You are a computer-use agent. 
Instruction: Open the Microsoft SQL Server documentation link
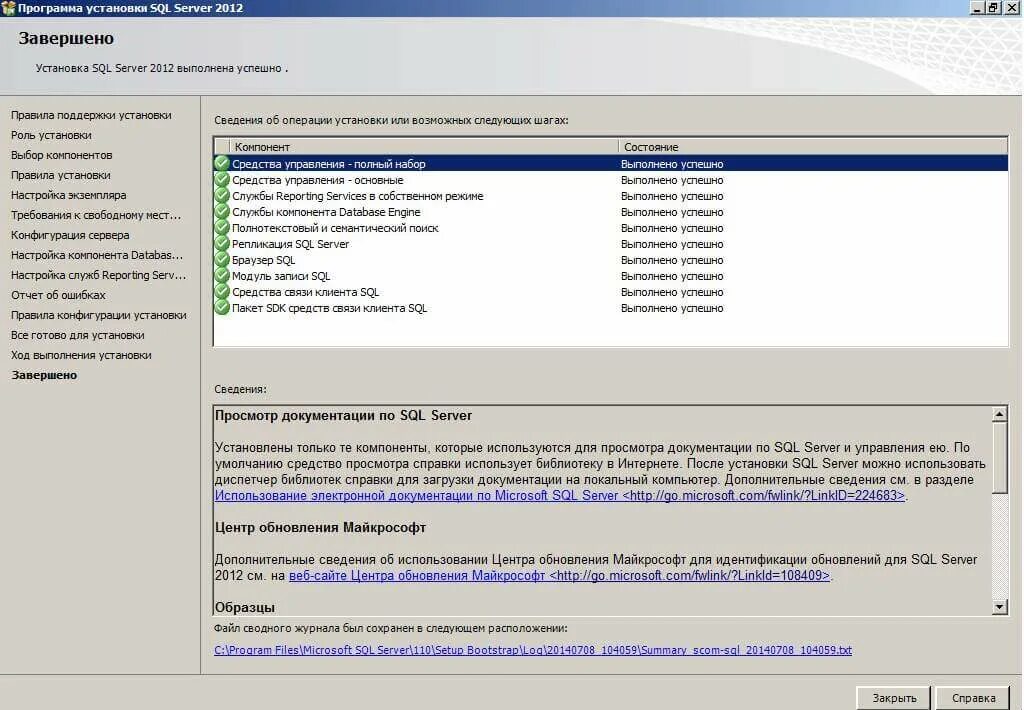click(560, 496)
